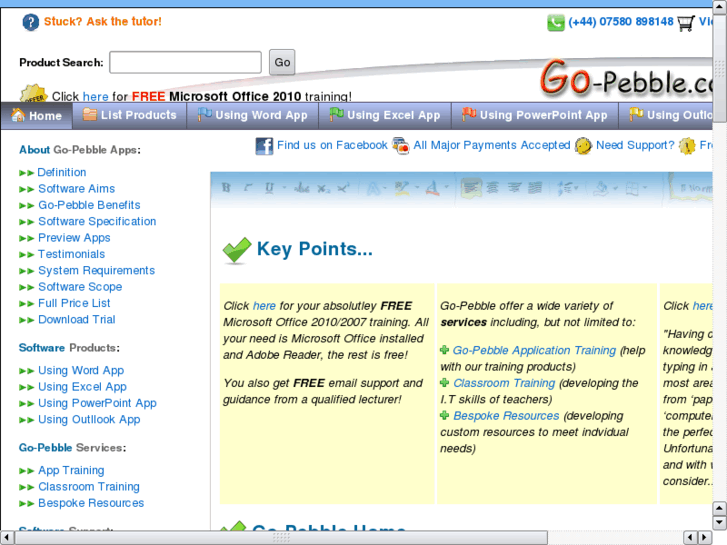Click the green checkmark beside Key Points
727x545 pixels.
[237, 250]
